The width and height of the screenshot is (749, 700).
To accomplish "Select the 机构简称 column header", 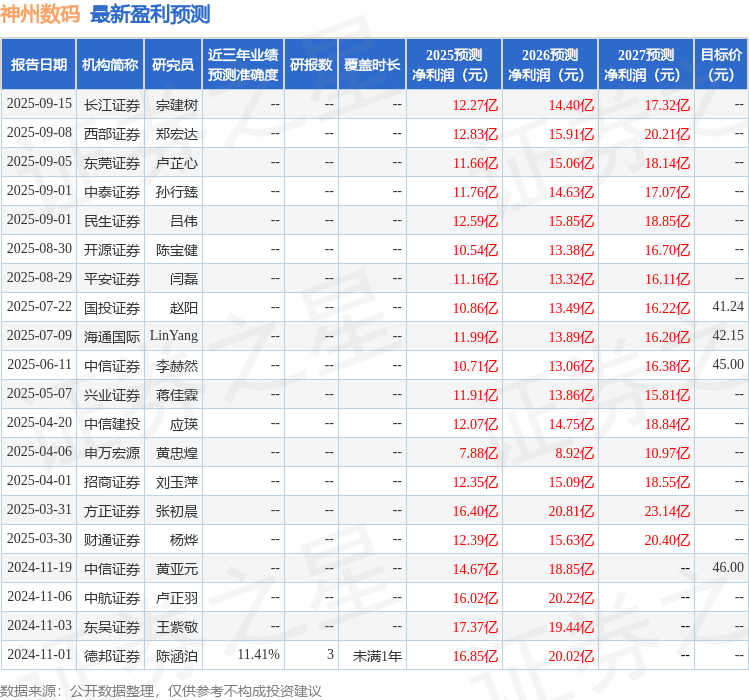I will (x=110, y=65).
